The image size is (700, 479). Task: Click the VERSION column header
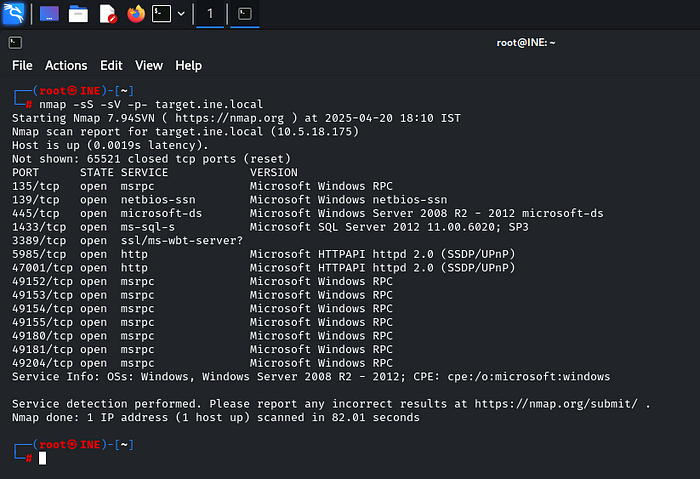pos(274,172)
